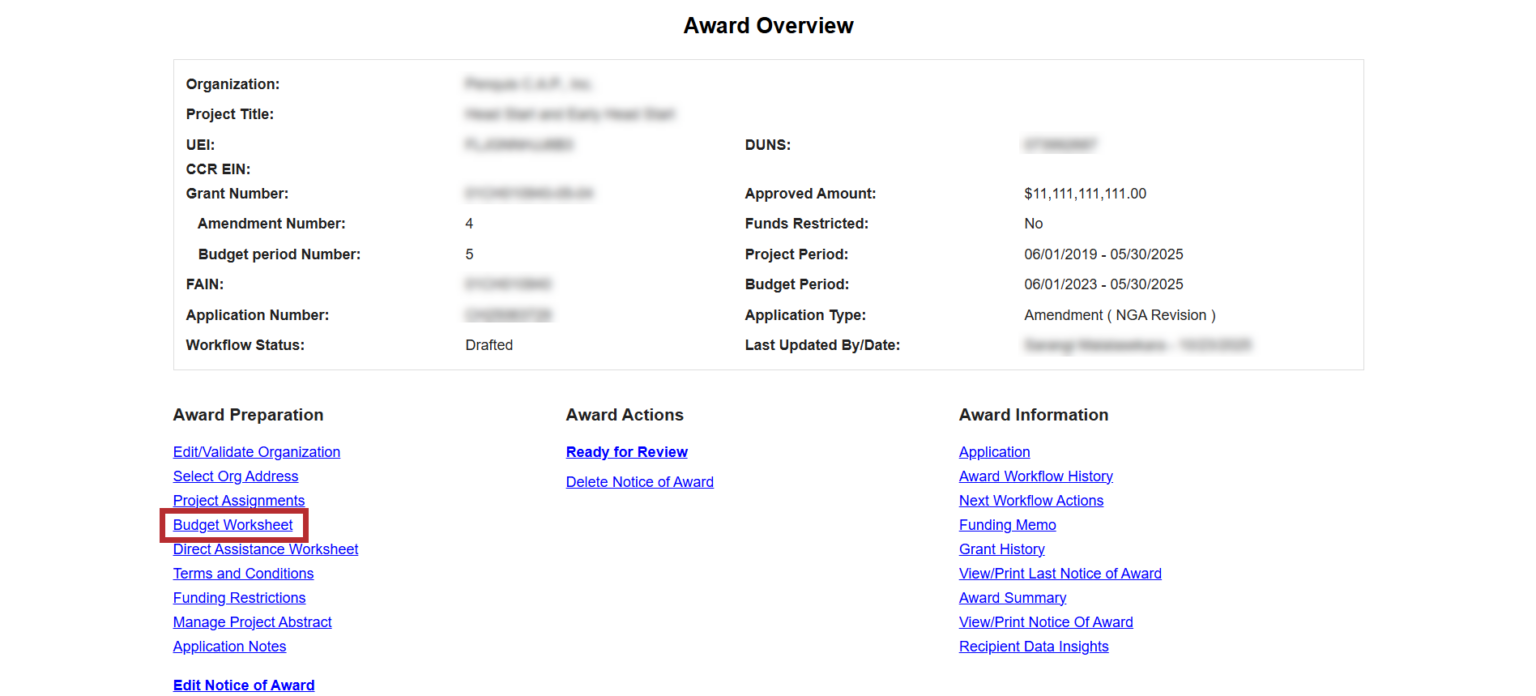Image resolution: width=1536 pixels, height=696 pixels.
Task: Open the Award Summary link
Action: [1012, 598]
